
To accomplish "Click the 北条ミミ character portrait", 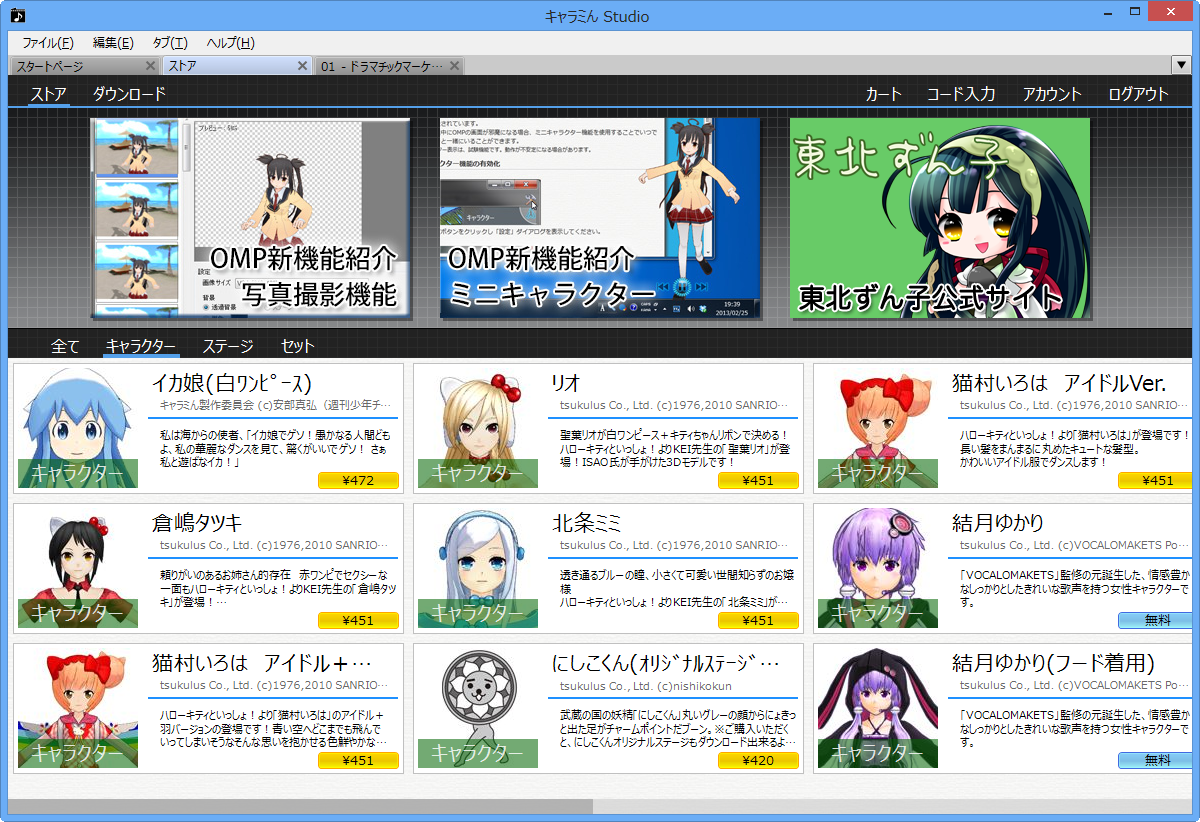I will (477, 568).
